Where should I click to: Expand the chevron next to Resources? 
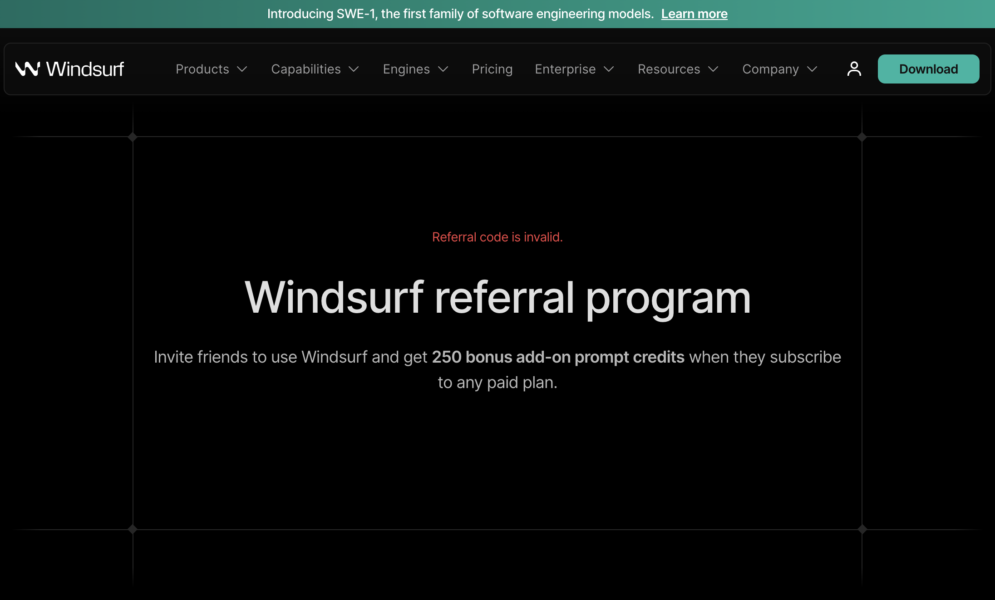[x=713, y=69]
